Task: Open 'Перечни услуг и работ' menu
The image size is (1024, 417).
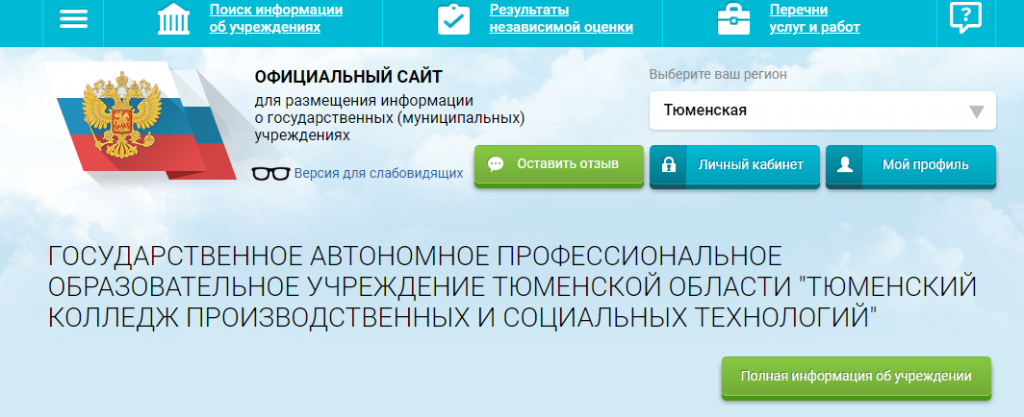Action: 814,19
